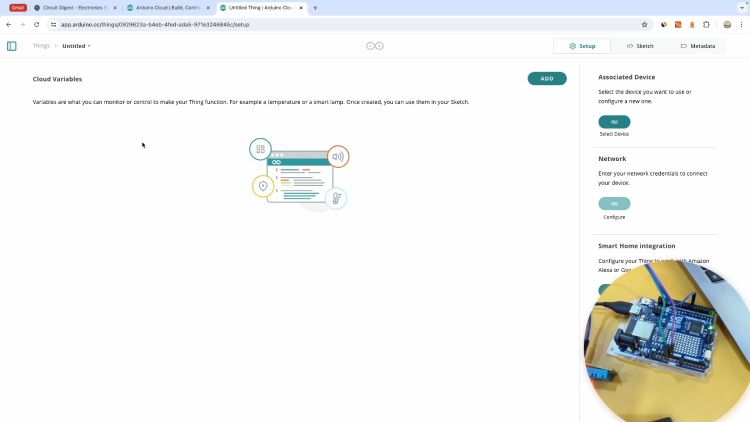Image resolution: width=750 pixels, height=422 pixels.
Task: Navigate to Things breadcrumb
Action: point(41,46)
